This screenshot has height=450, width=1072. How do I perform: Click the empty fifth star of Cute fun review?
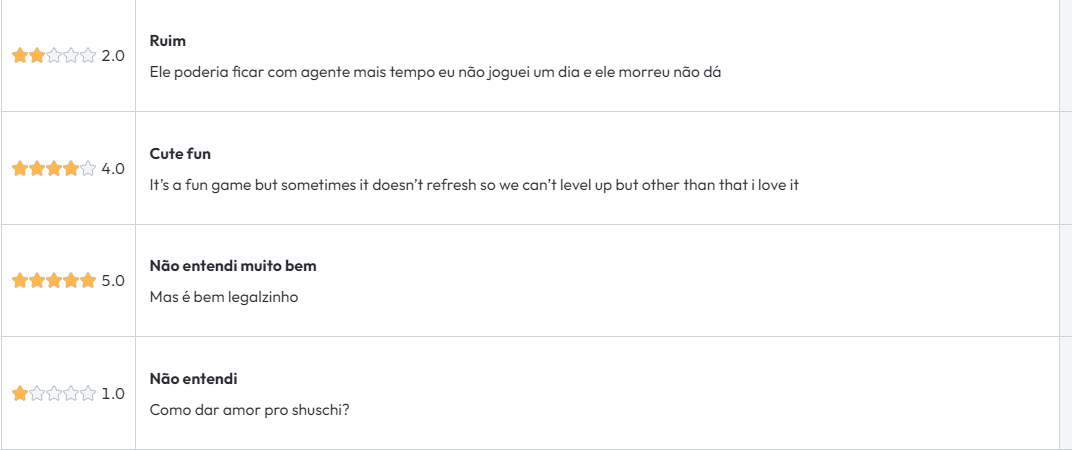point(88,168)
